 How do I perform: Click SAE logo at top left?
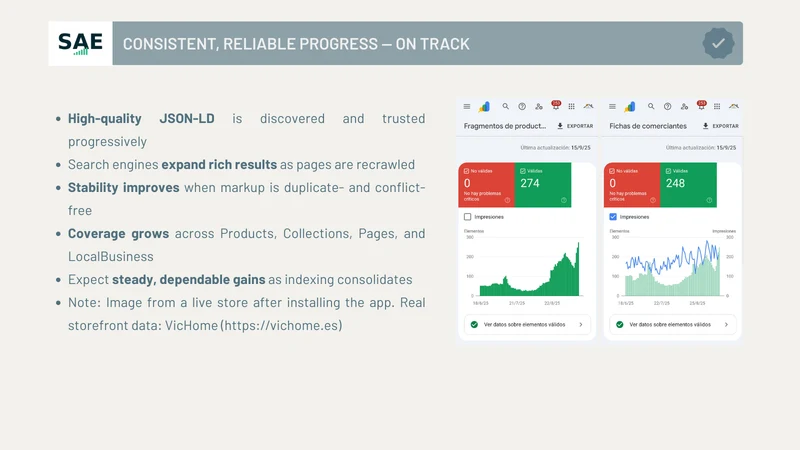tap(80, 43)
